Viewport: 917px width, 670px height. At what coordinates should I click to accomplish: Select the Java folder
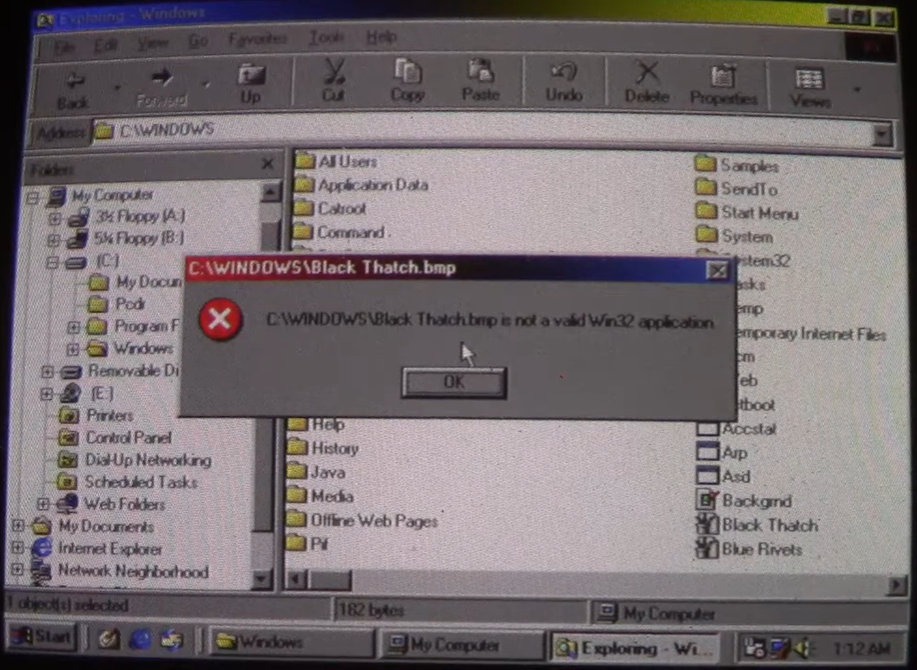[x=328, y=472]
